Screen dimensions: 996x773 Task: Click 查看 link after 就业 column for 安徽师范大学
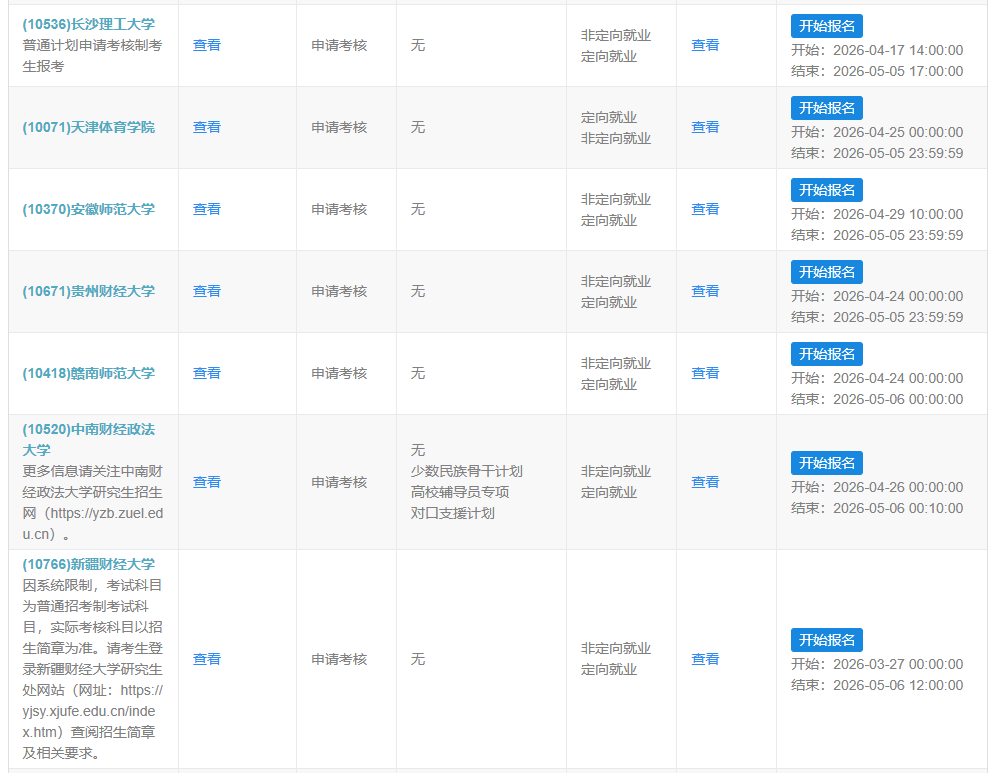705,209
